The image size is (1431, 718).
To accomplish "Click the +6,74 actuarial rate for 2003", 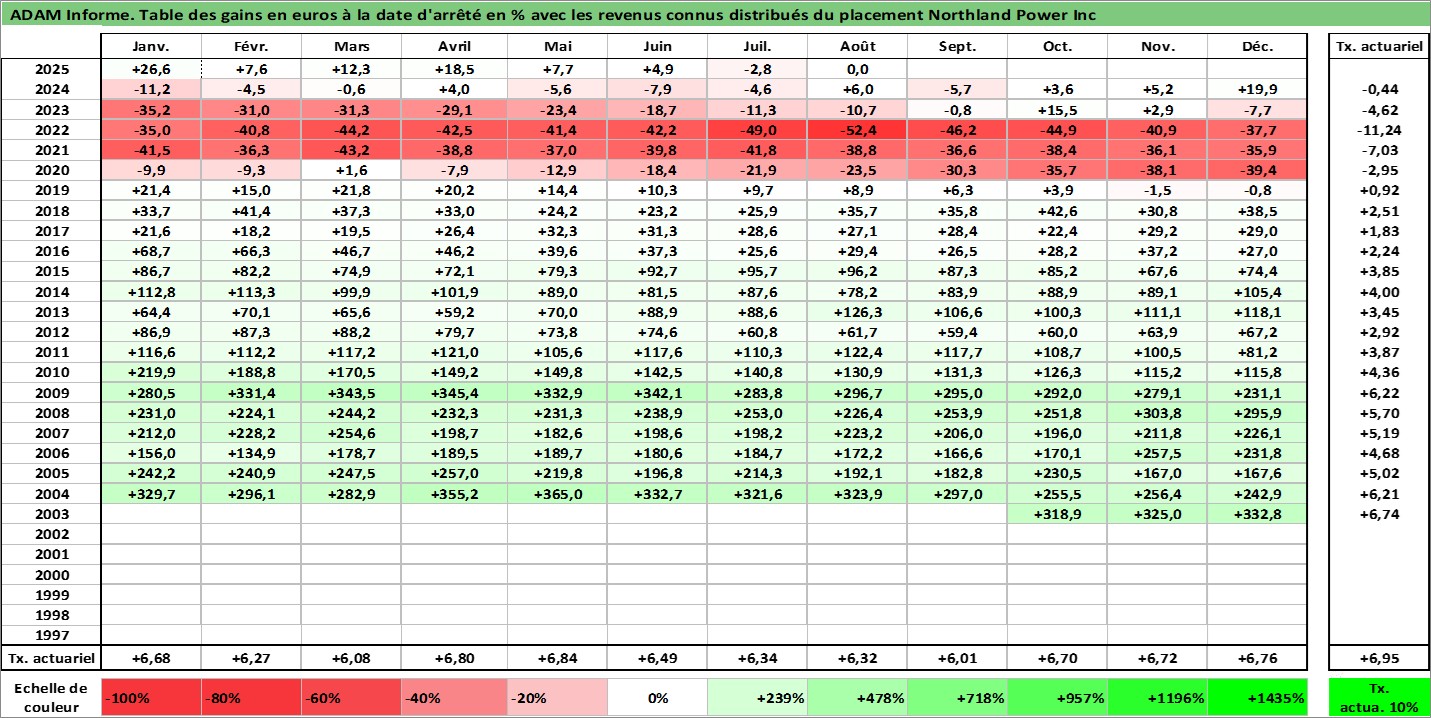I will click(1378, 514).
